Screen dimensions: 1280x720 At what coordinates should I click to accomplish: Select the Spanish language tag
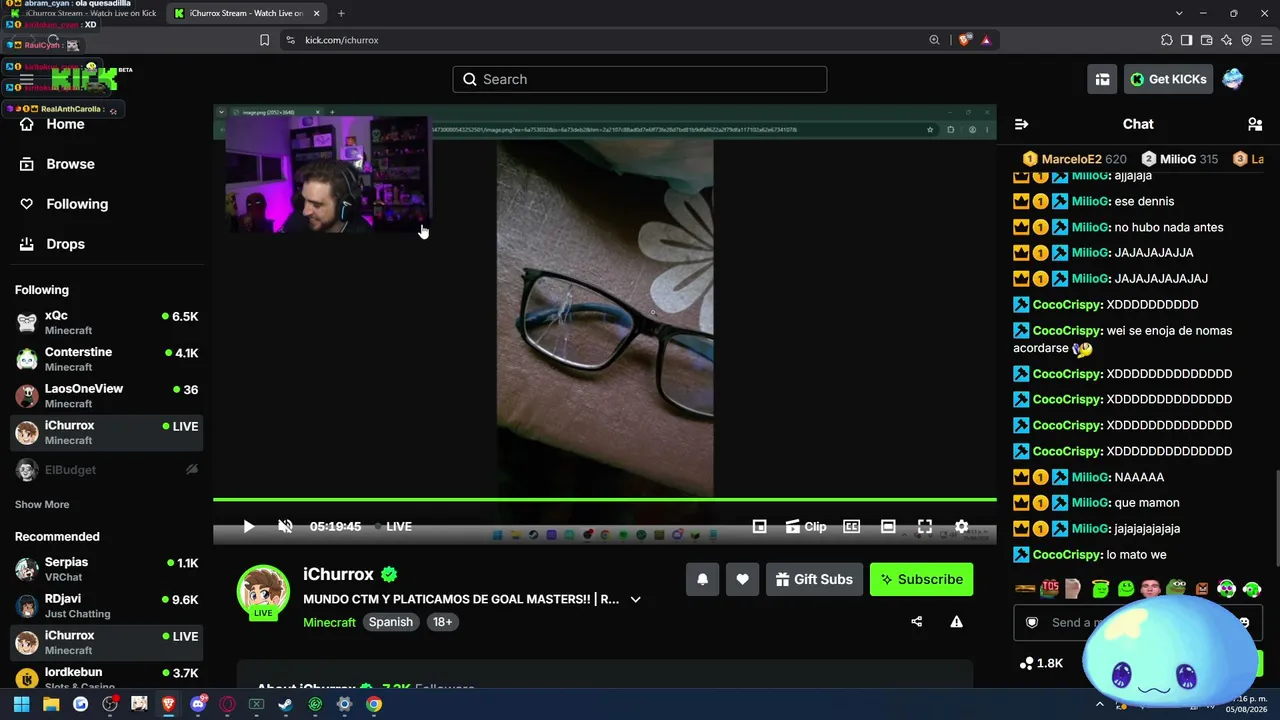390,622
